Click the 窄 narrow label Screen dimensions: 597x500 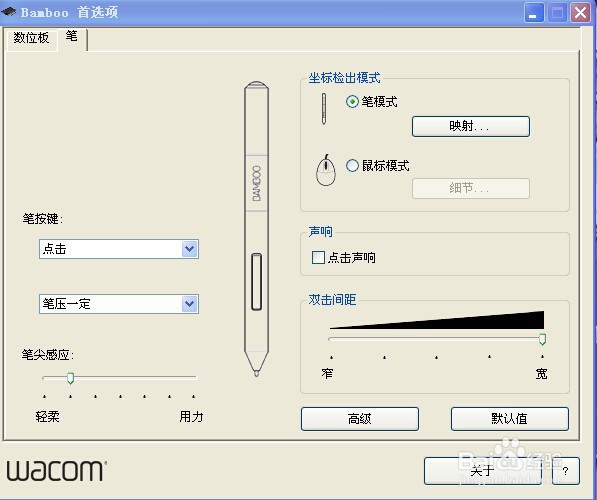tap(327, 373)
